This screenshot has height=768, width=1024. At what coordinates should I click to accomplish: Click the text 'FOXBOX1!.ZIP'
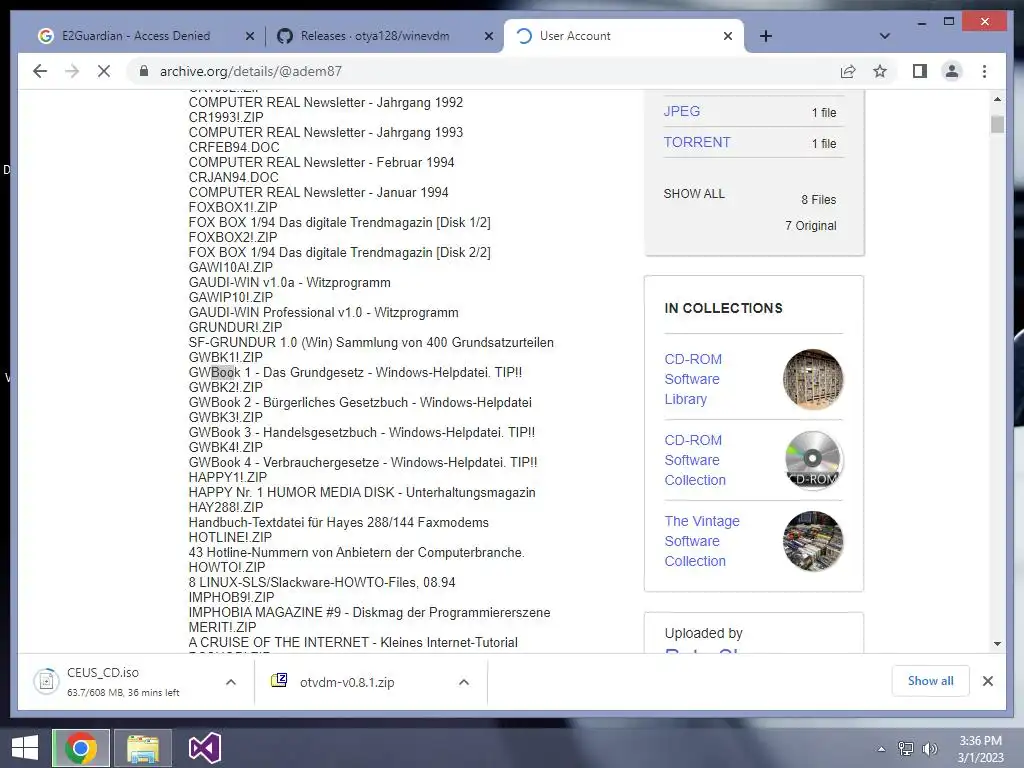pos(233,207)
